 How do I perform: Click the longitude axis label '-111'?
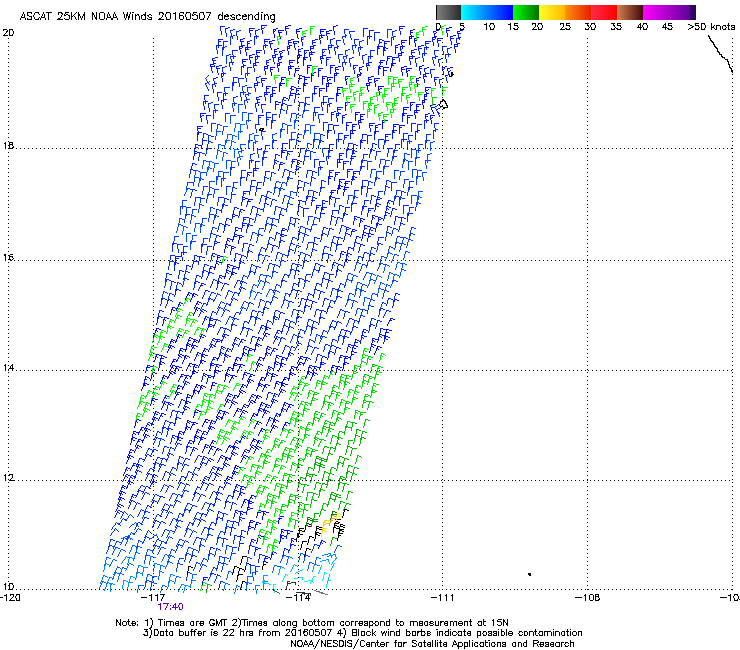coord(442,598)
